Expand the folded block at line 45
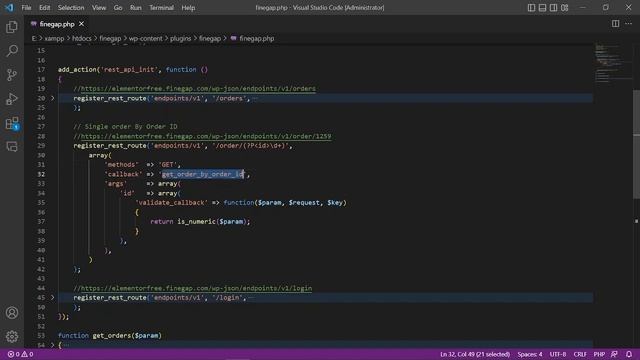640x360 pixels. coord(53,298)
